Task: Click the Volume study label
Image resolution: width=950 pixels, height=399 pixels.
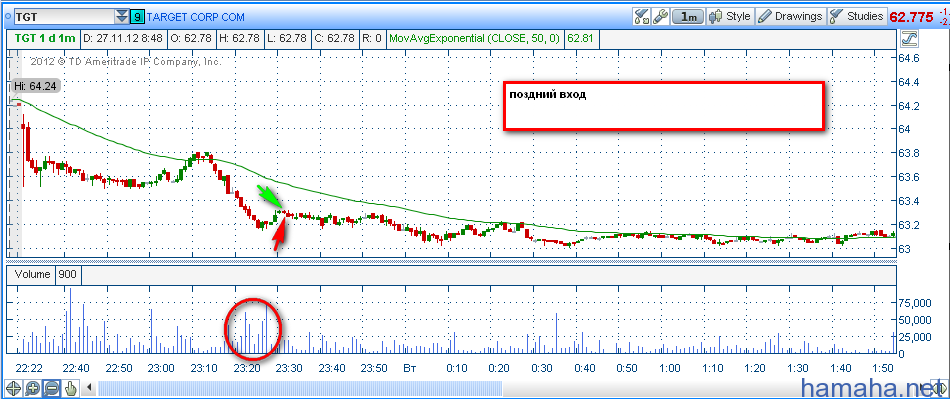Action: [x=33, y=274]
